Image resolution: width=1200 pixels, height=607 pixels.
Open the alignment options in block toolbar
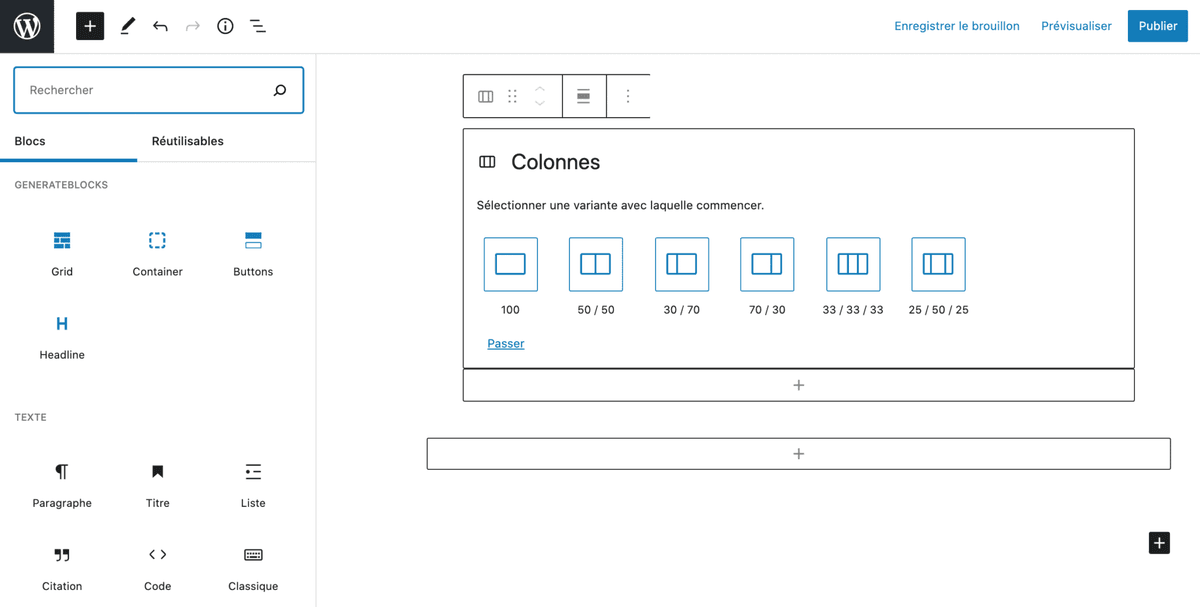(583, 96)
